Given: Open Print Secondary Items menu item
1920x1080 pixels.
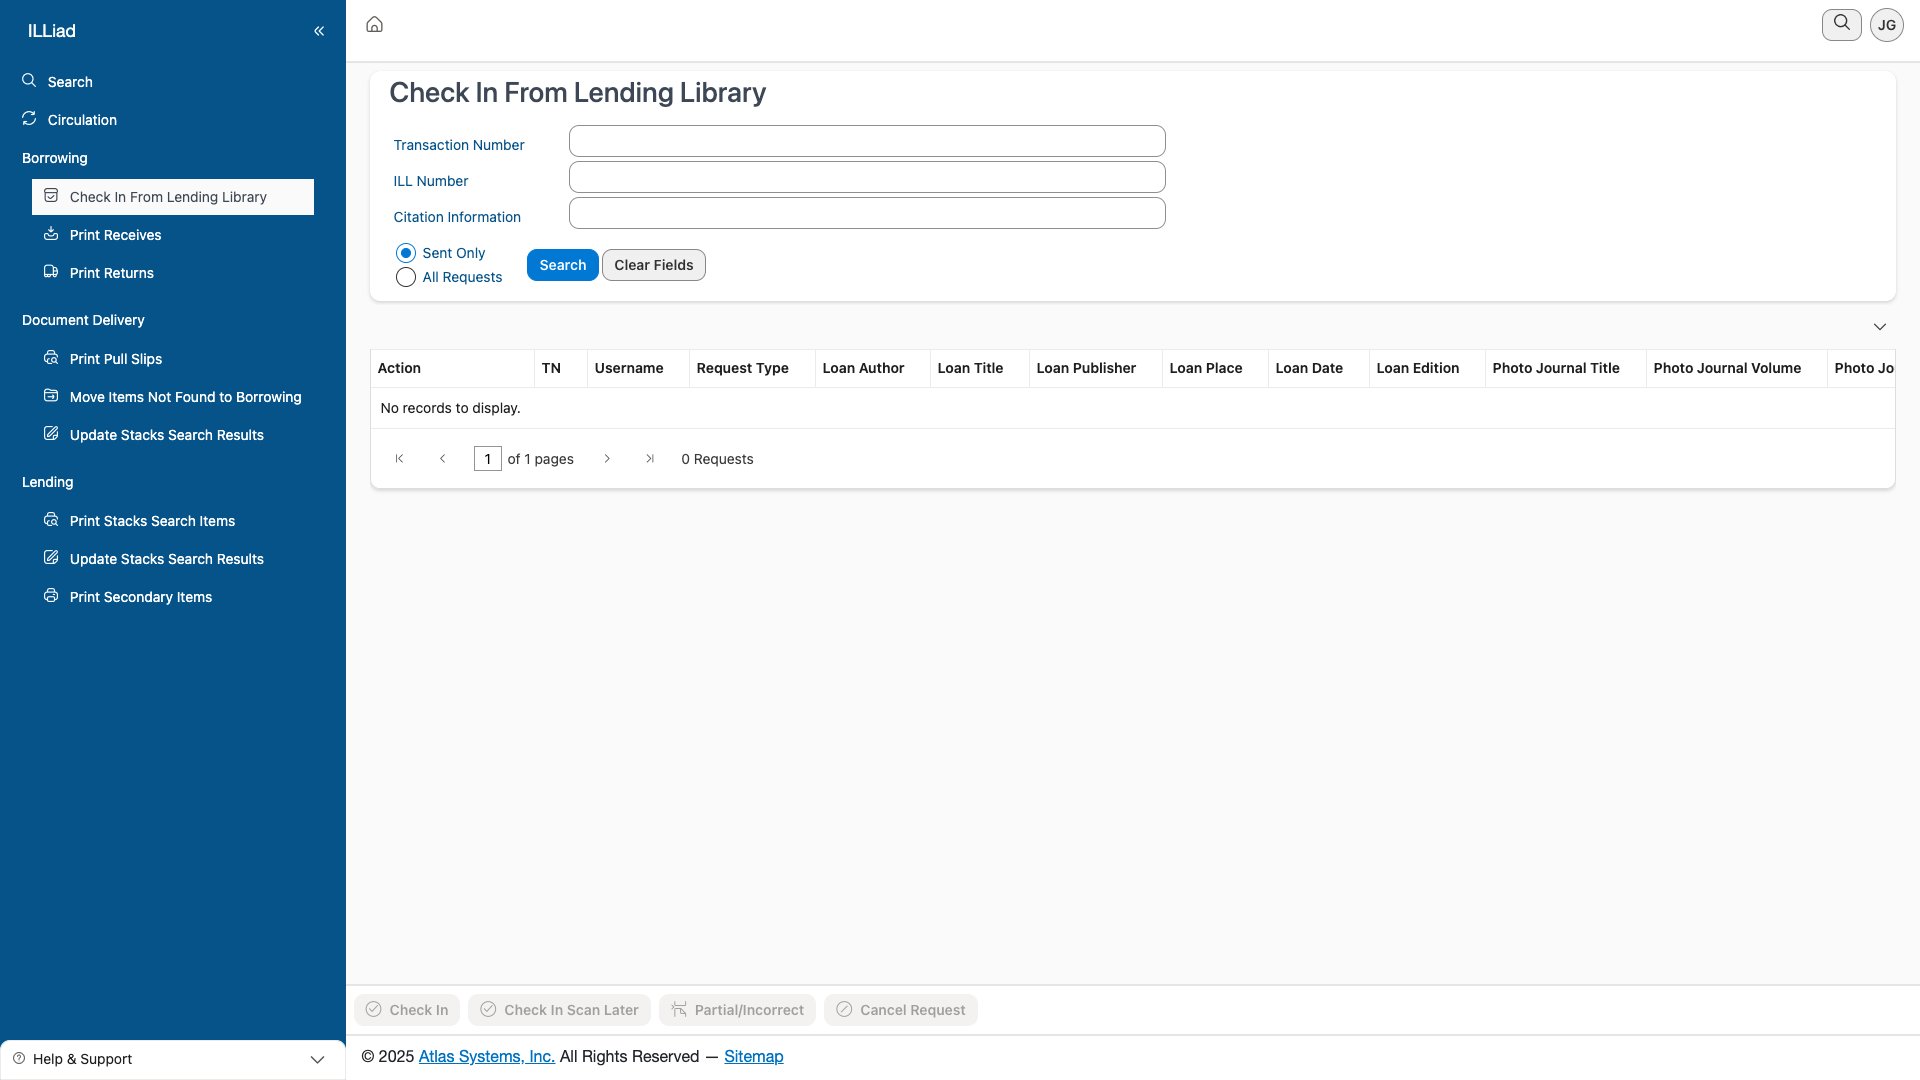Looking at the screenshot, I should 141,597.
